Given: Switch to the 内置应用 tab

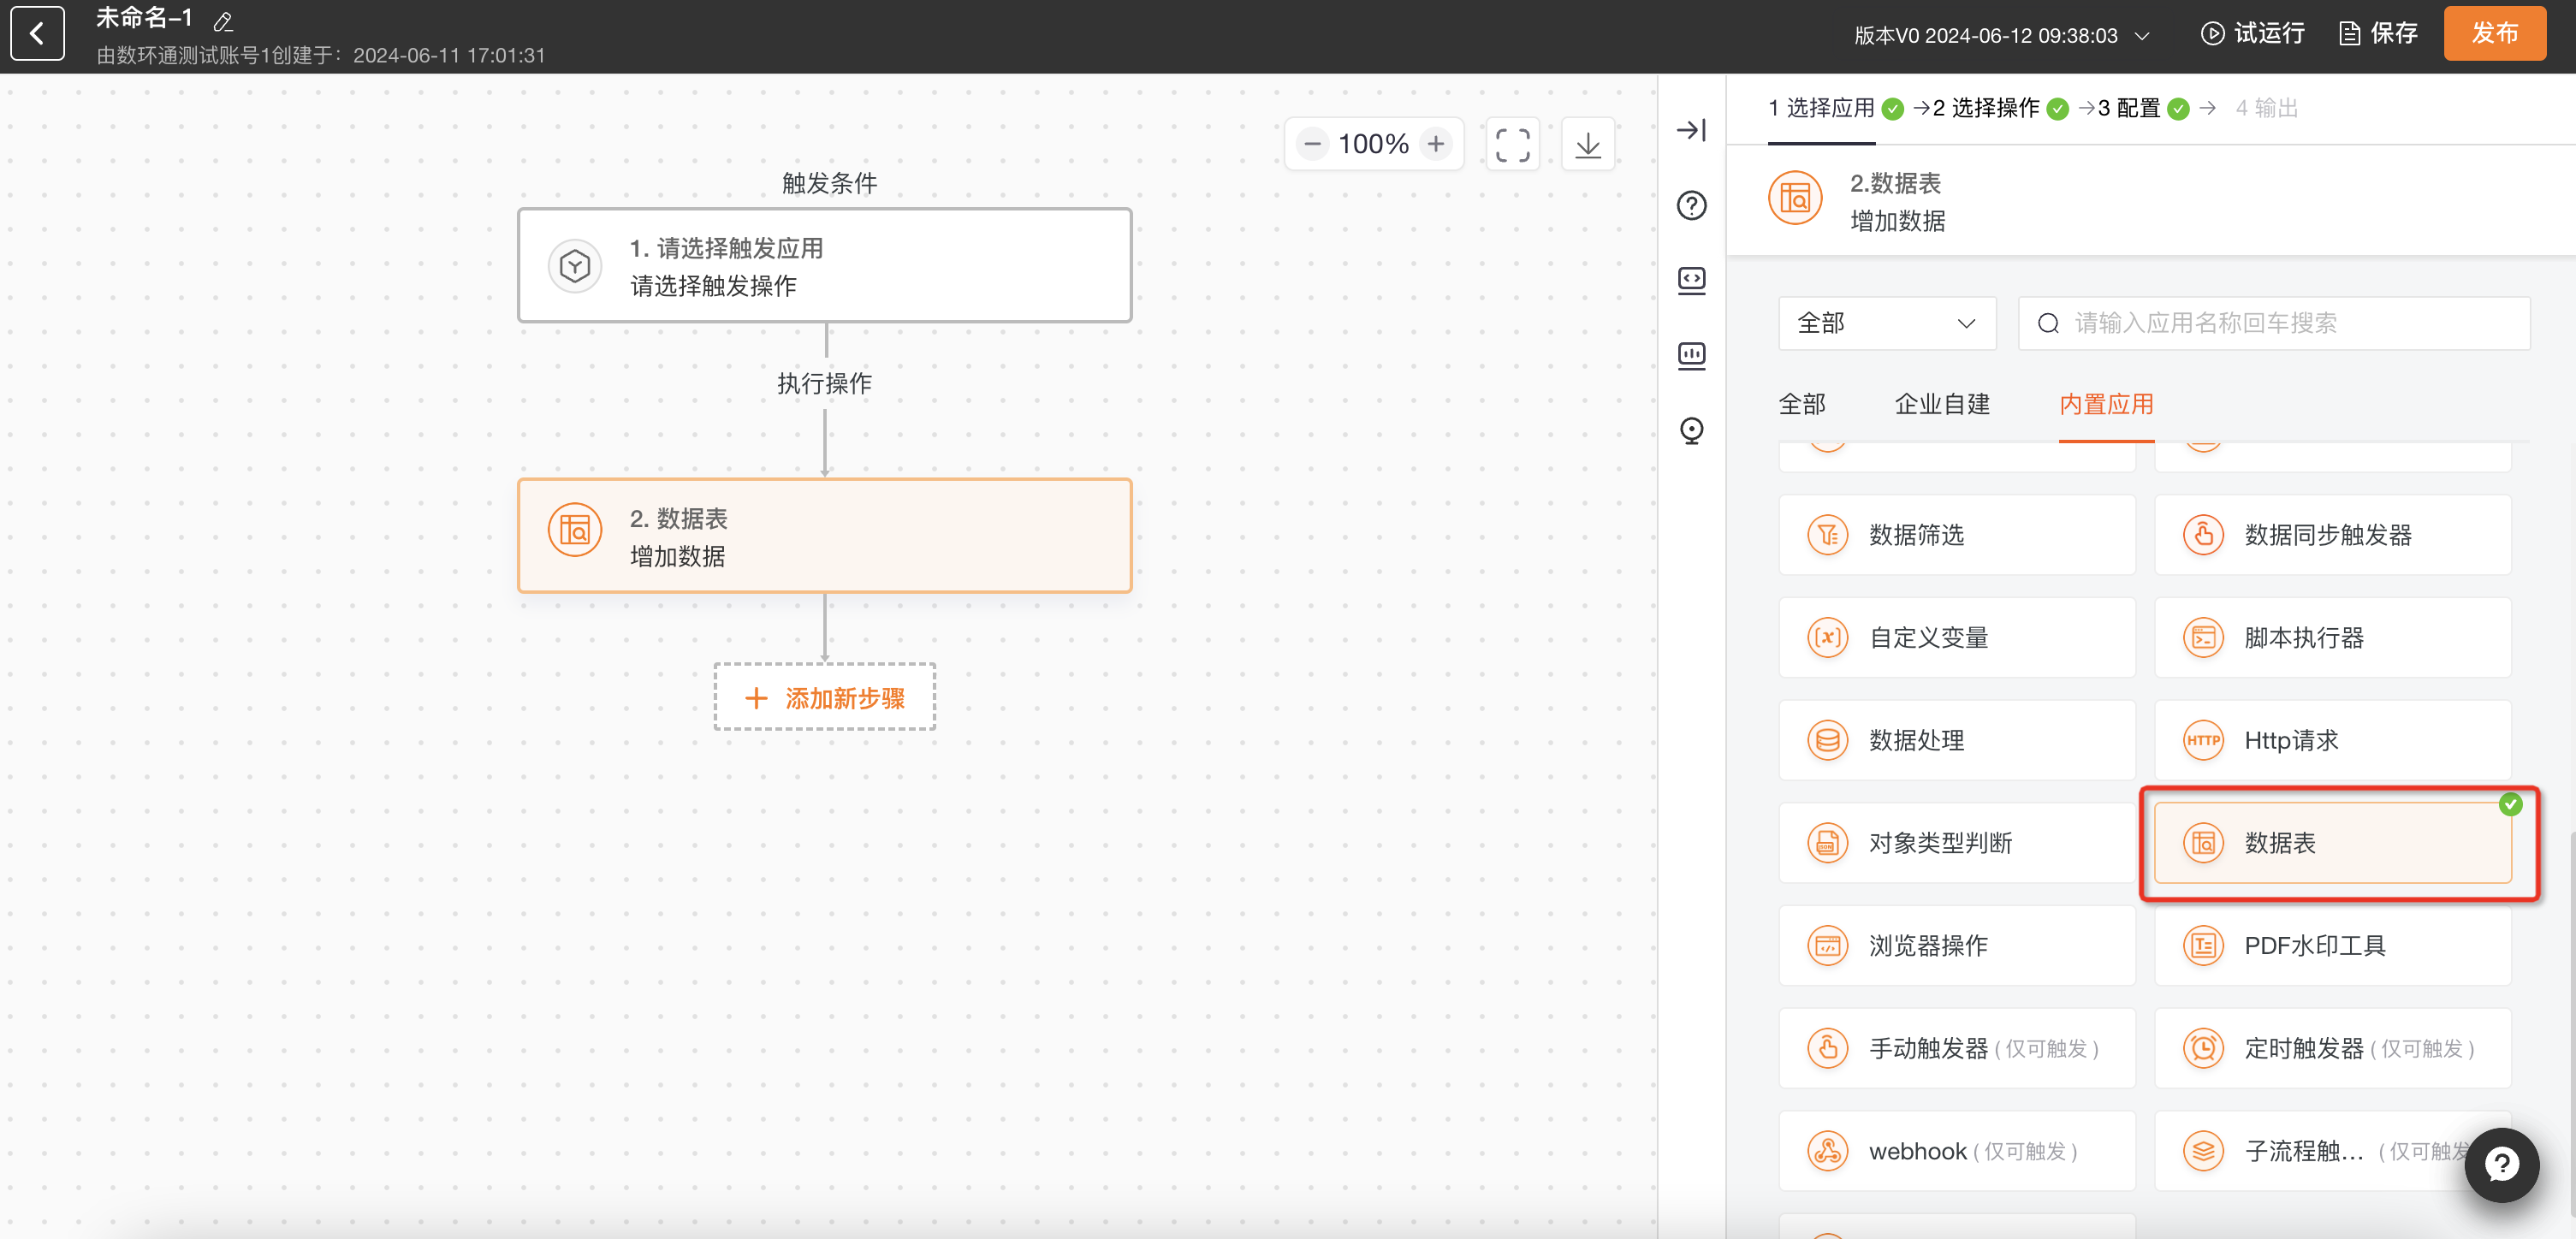Looking at the screenshot, I should coord(2106,404).
